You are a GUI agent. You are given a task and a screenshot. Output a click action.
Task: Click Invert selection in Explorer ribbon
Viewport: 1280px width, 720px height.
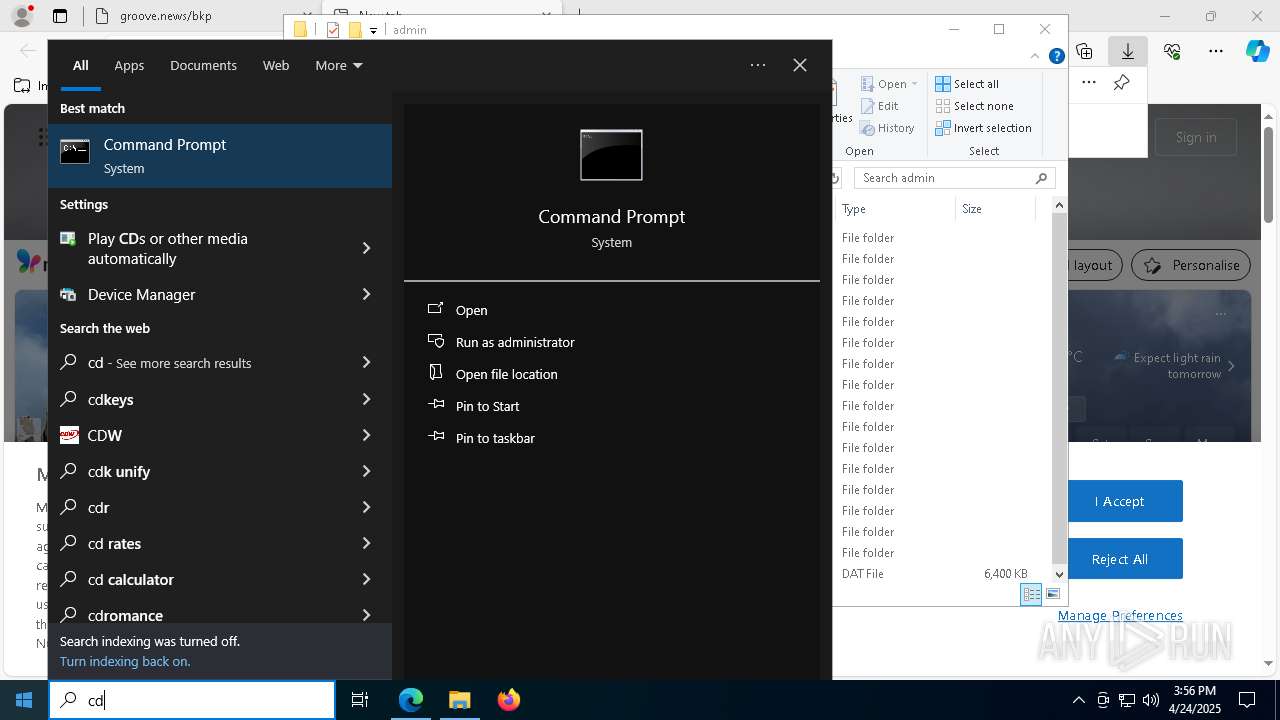point(983,128)
